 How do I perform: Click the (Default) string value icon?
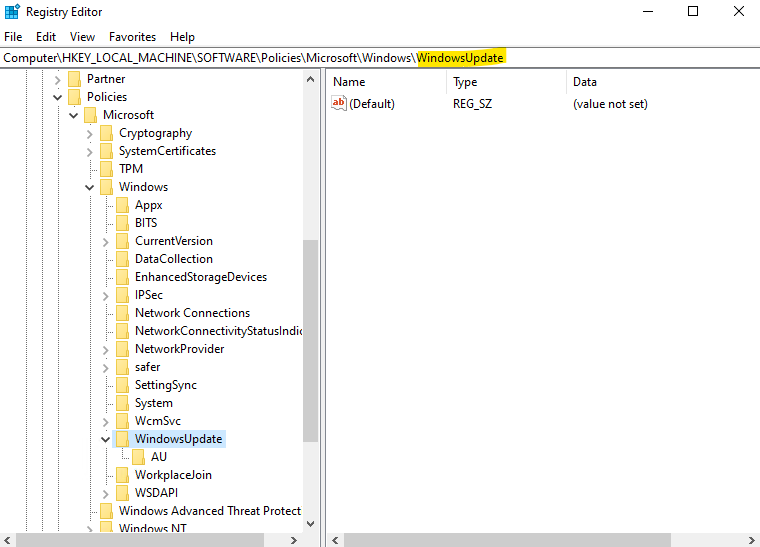339,103
